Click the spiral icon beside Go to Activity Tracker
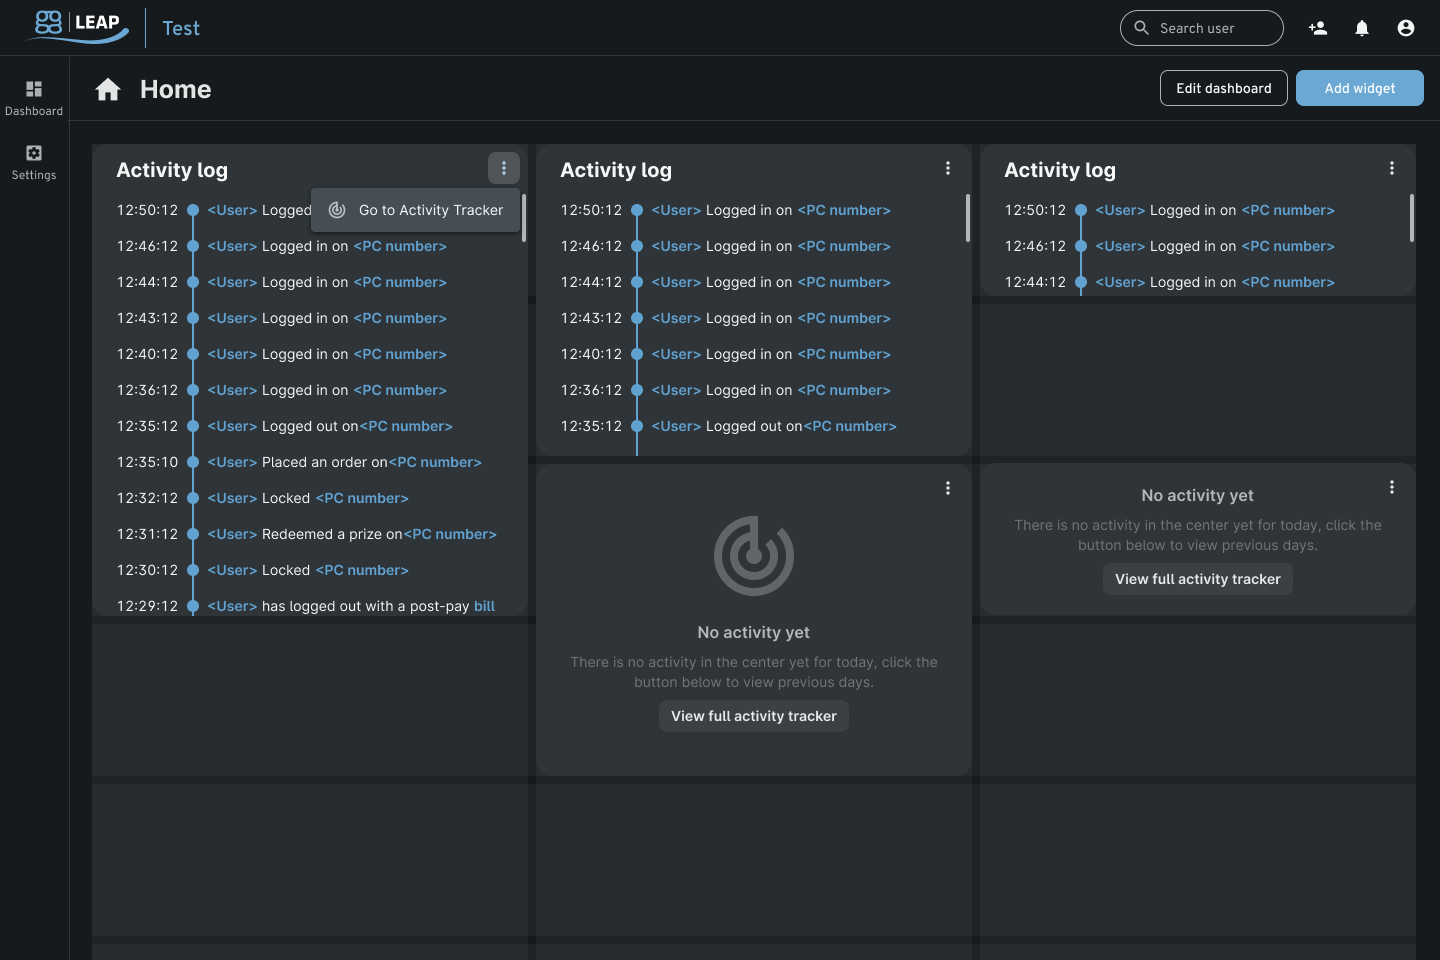This screenshot has height=960, width=1440. coord(336,210)
